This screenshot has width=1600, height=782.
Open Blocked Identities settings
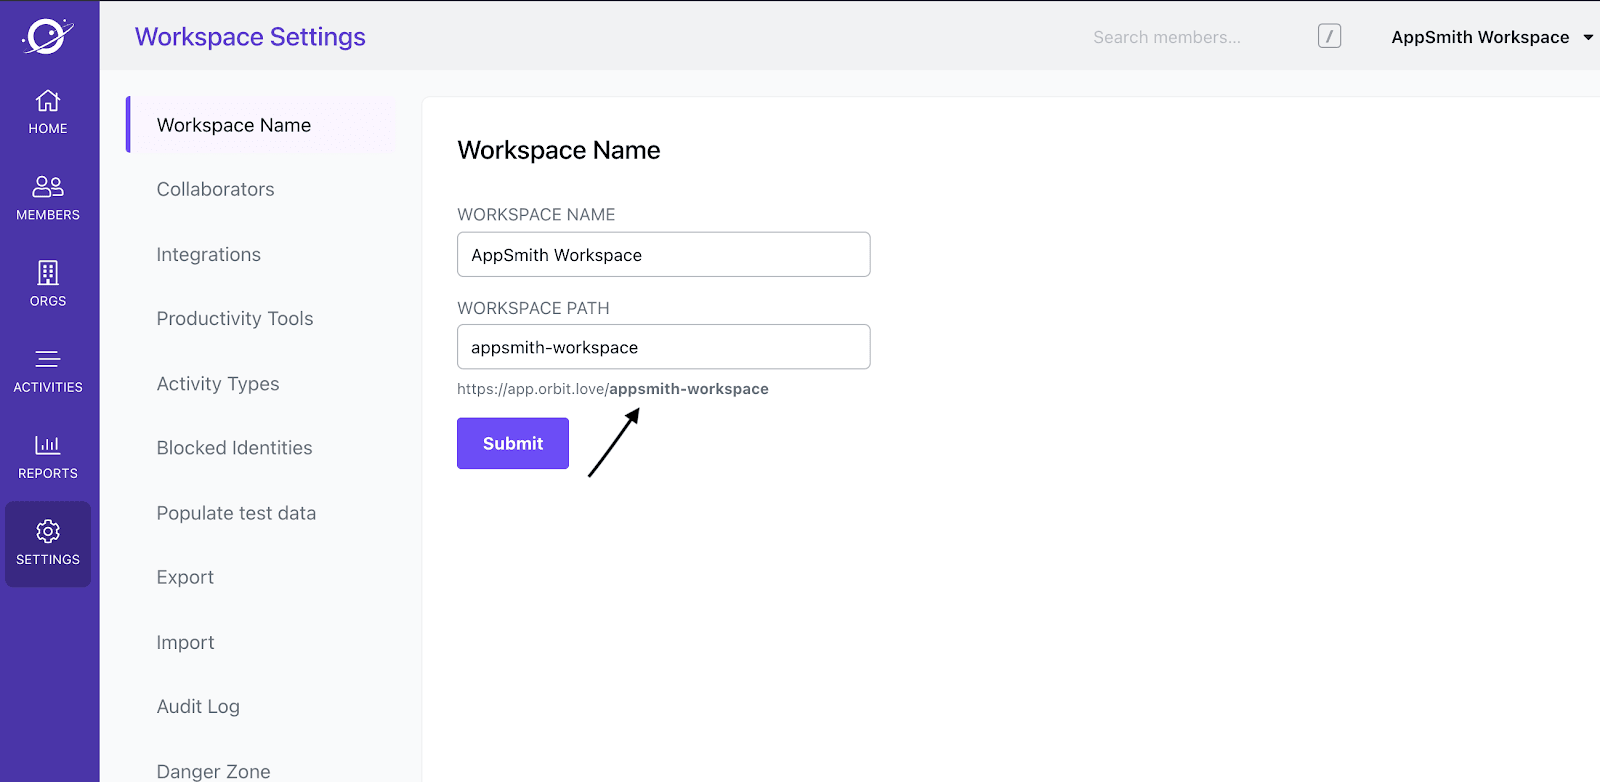[x=234, y=448]
